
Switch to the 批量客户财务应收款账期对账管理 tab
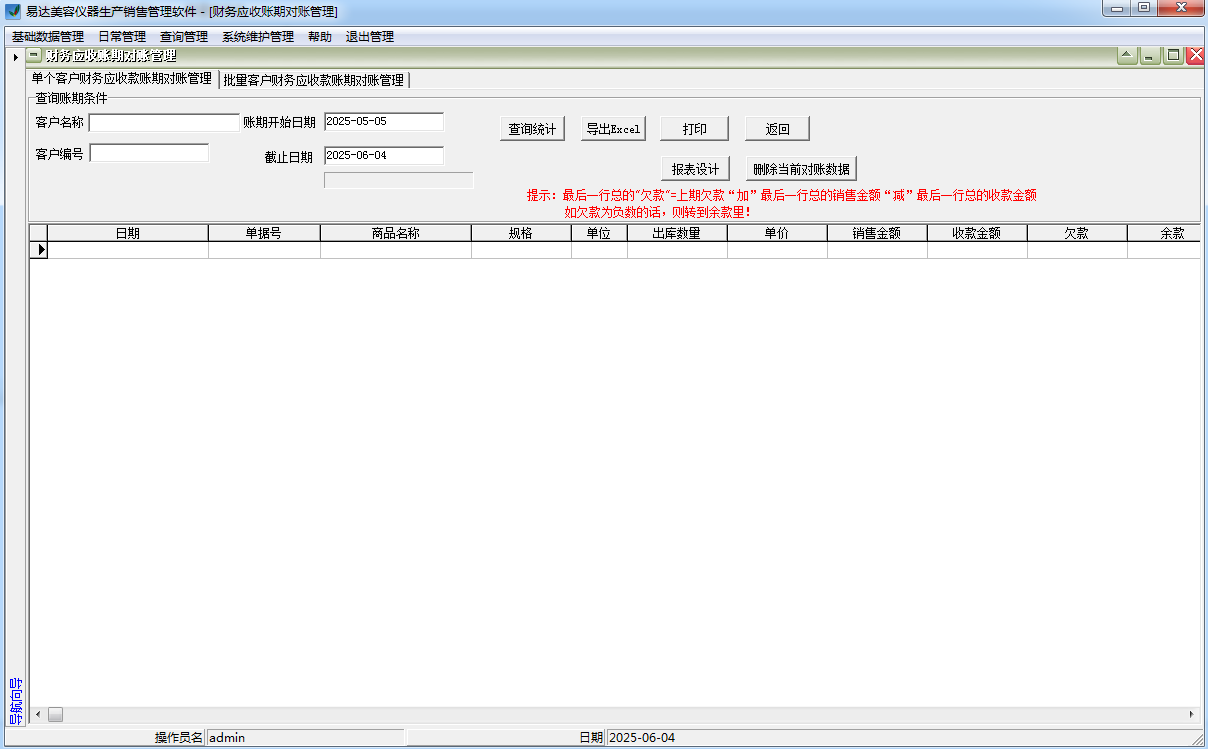click(x=316, y=79)
